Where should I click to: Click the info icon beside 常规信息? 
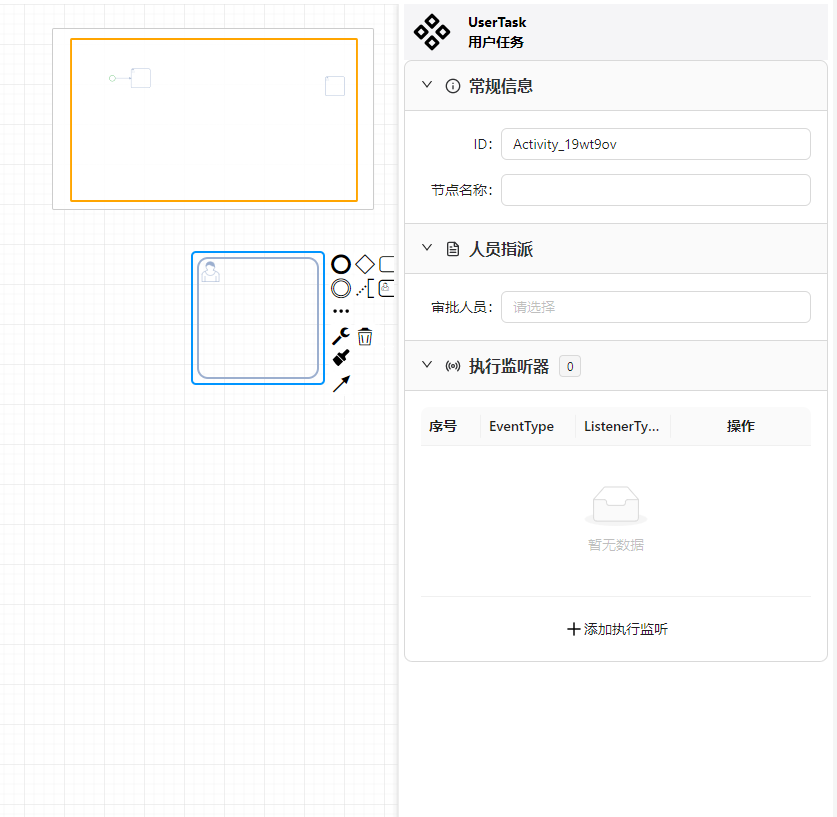click(453, 86)
